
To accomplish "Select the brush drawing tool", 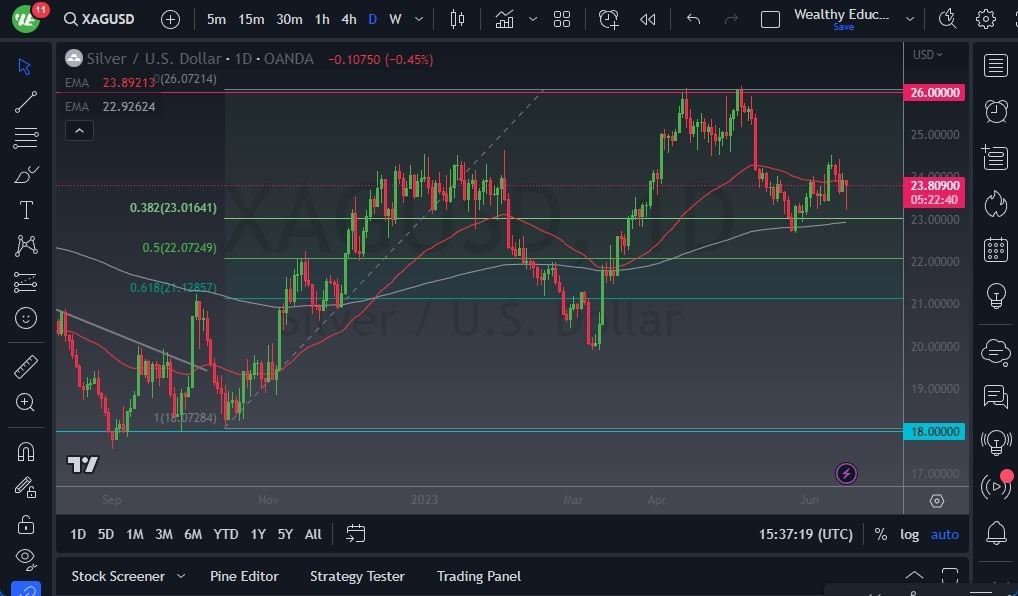I will coord(26,174).
